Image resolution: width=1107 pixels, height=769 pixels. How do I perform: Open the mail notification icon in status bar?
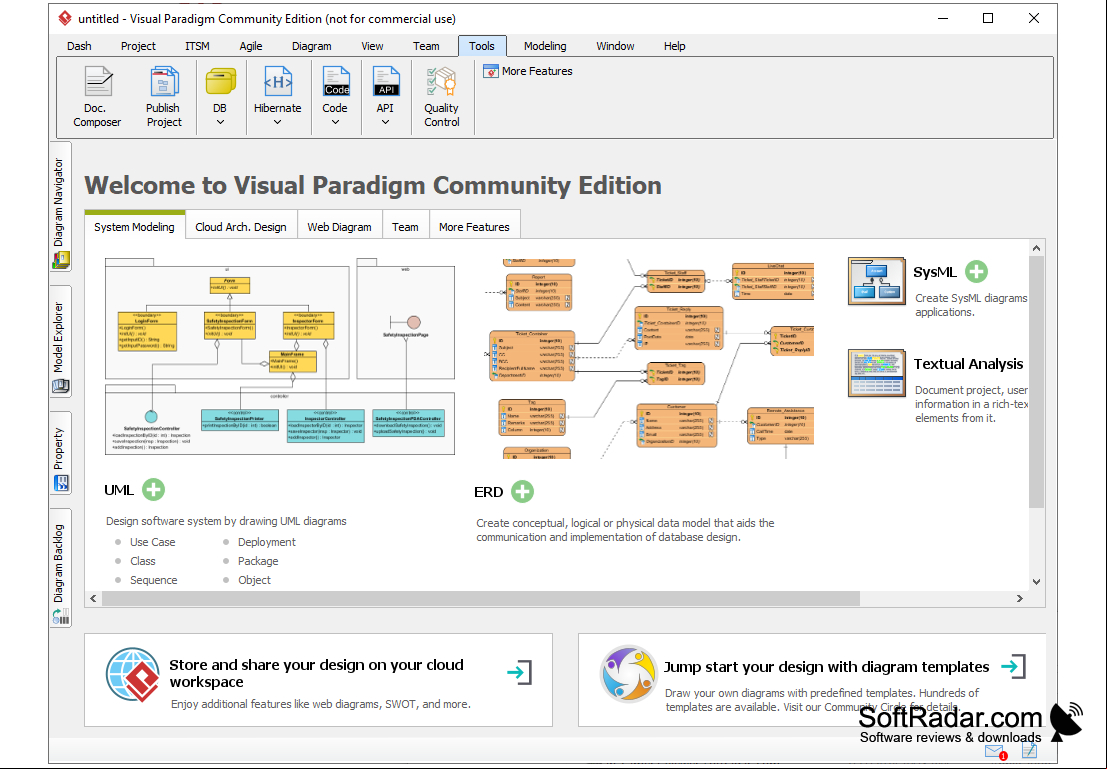click(x=995, y=752)
